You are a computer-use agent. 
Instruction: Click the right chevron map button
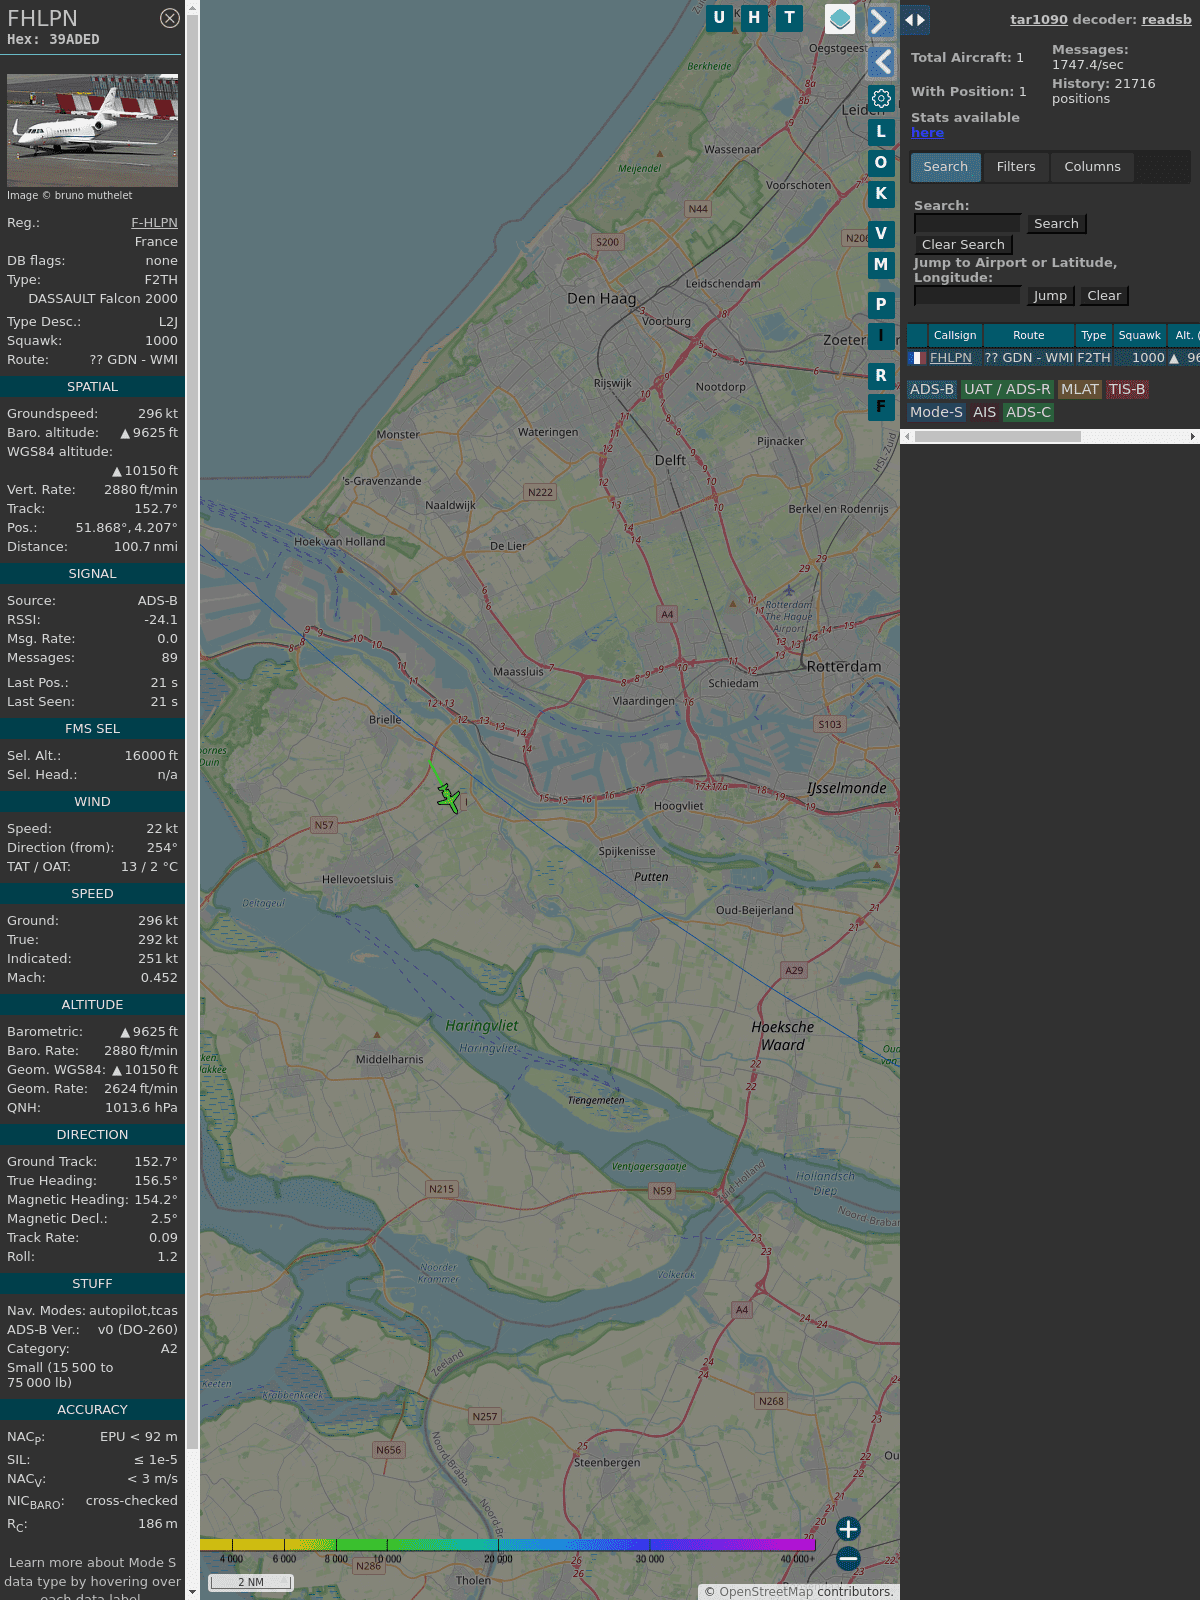pos(880,22)
